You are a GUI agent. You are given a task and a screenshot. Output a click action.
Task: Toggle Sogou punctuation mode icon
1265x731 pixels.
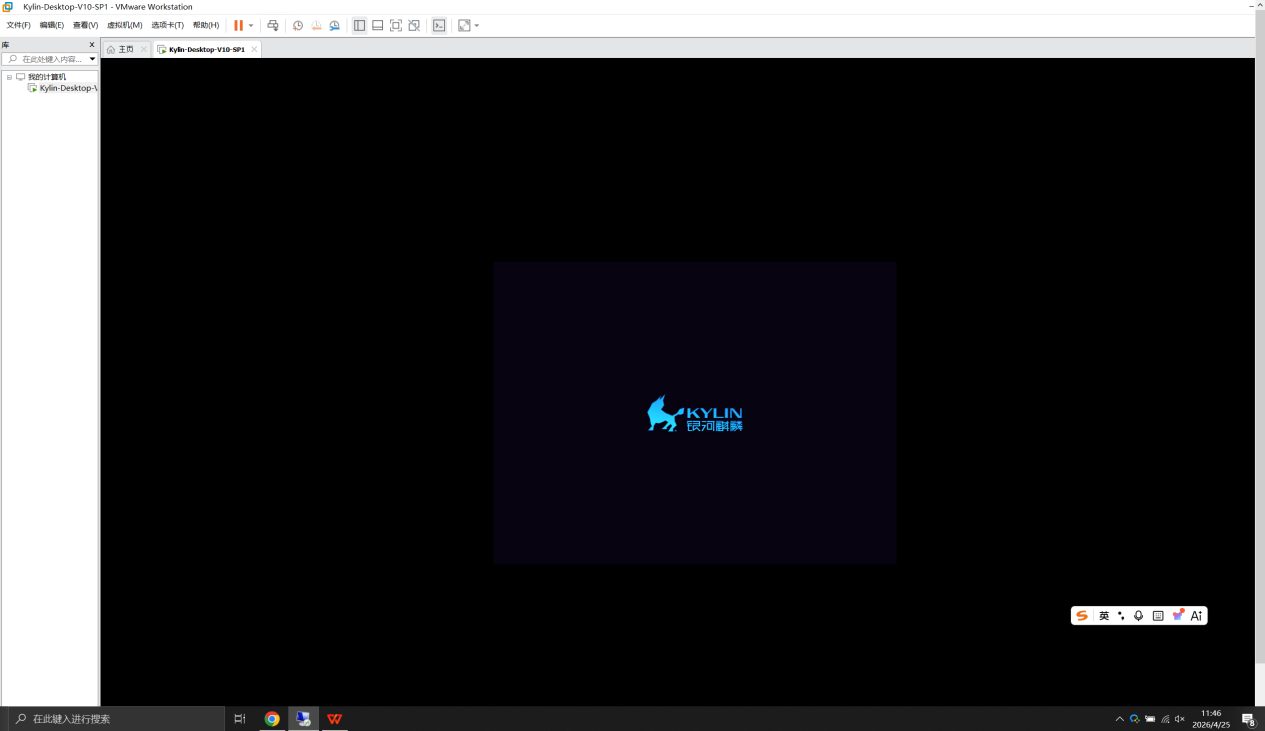click(1121, 616)
